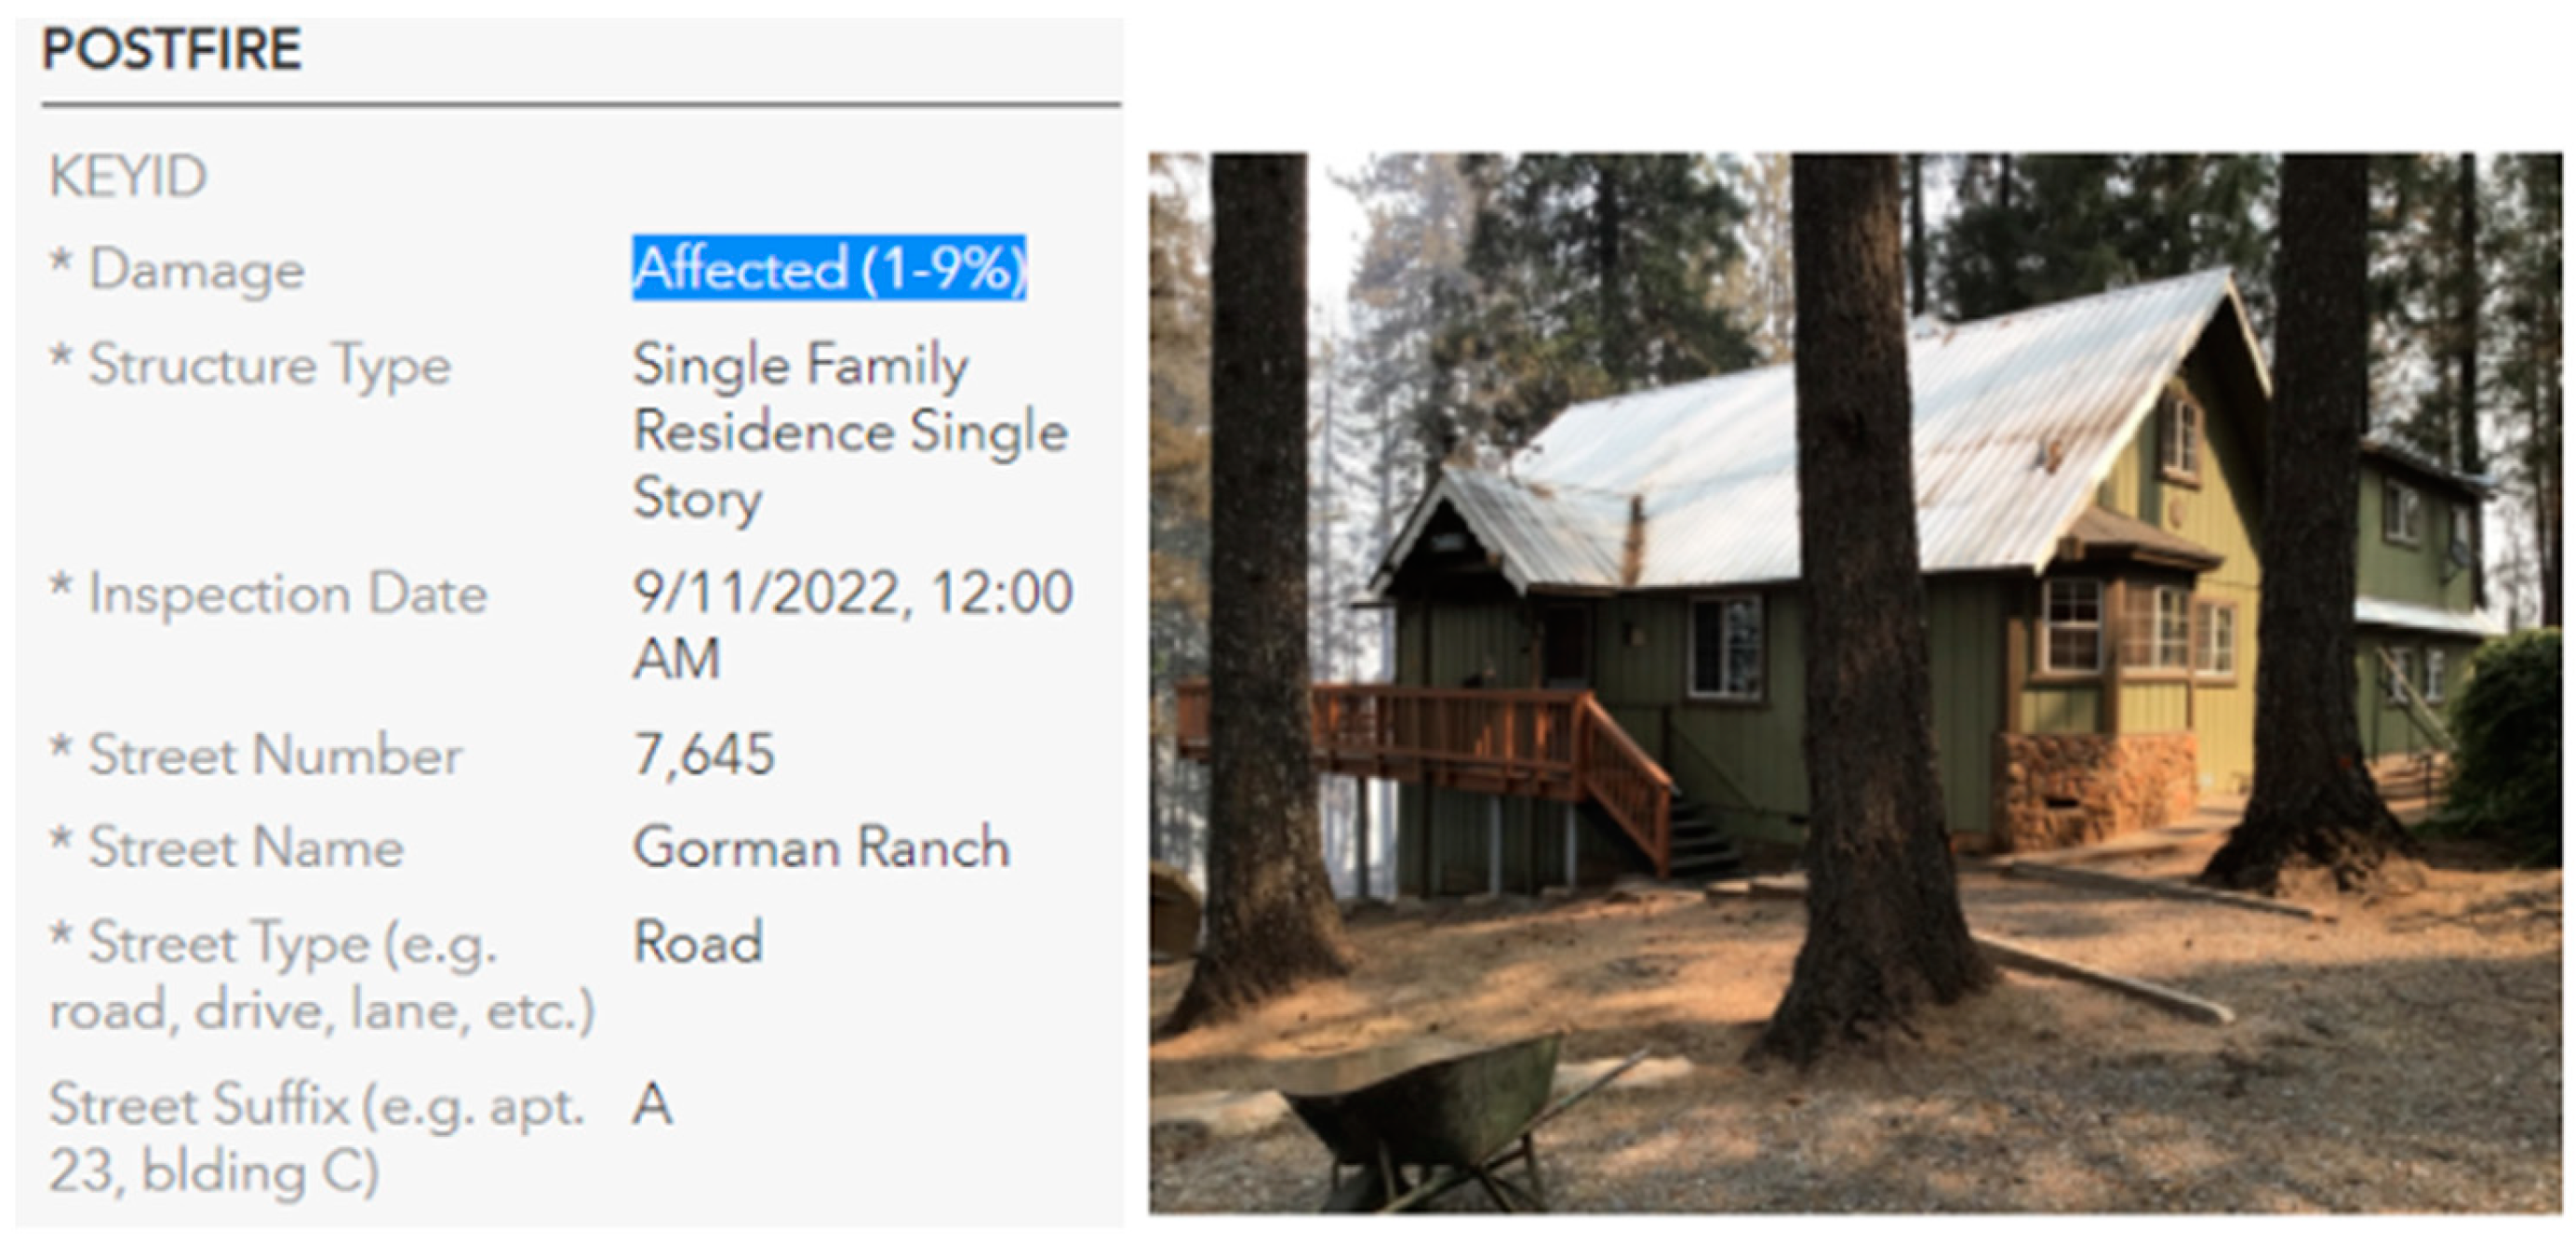Click the KEYID field label
The width and height of the screenshot is (2576, 1243).
coord(128,176)
